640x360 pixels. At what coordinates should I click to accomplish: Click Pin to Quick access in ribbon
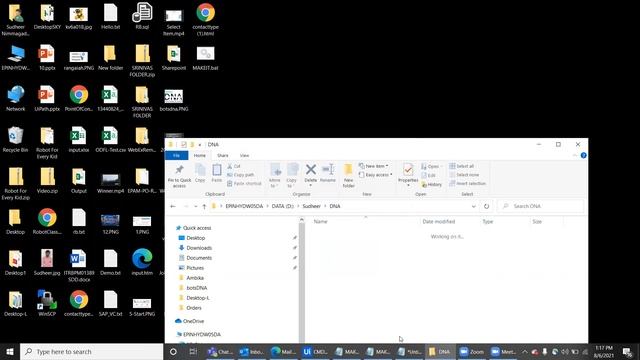pos(179,176)
